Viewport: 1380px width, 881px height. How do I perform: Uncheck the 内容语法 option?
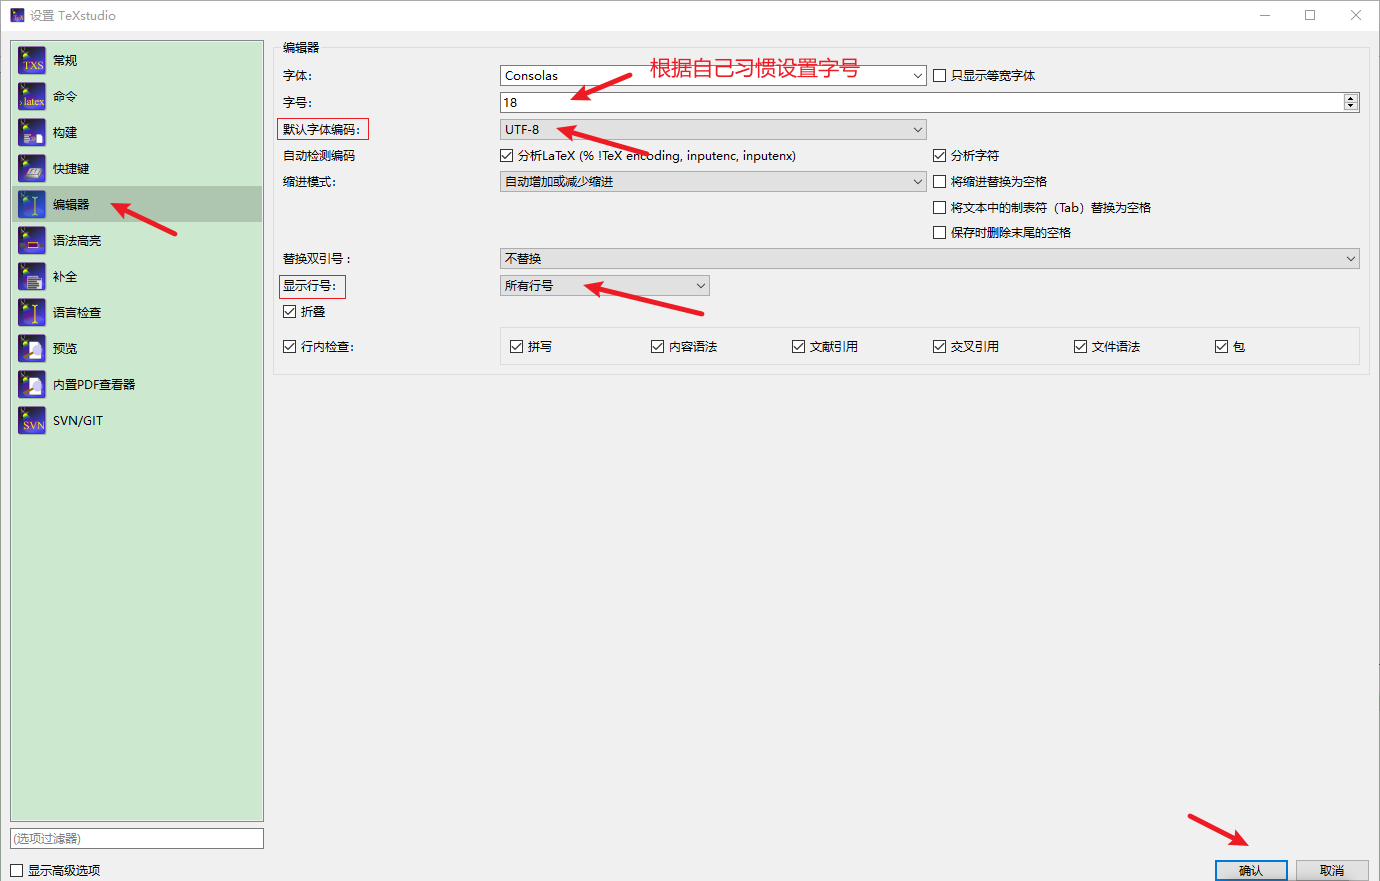(x=657, y=346)
